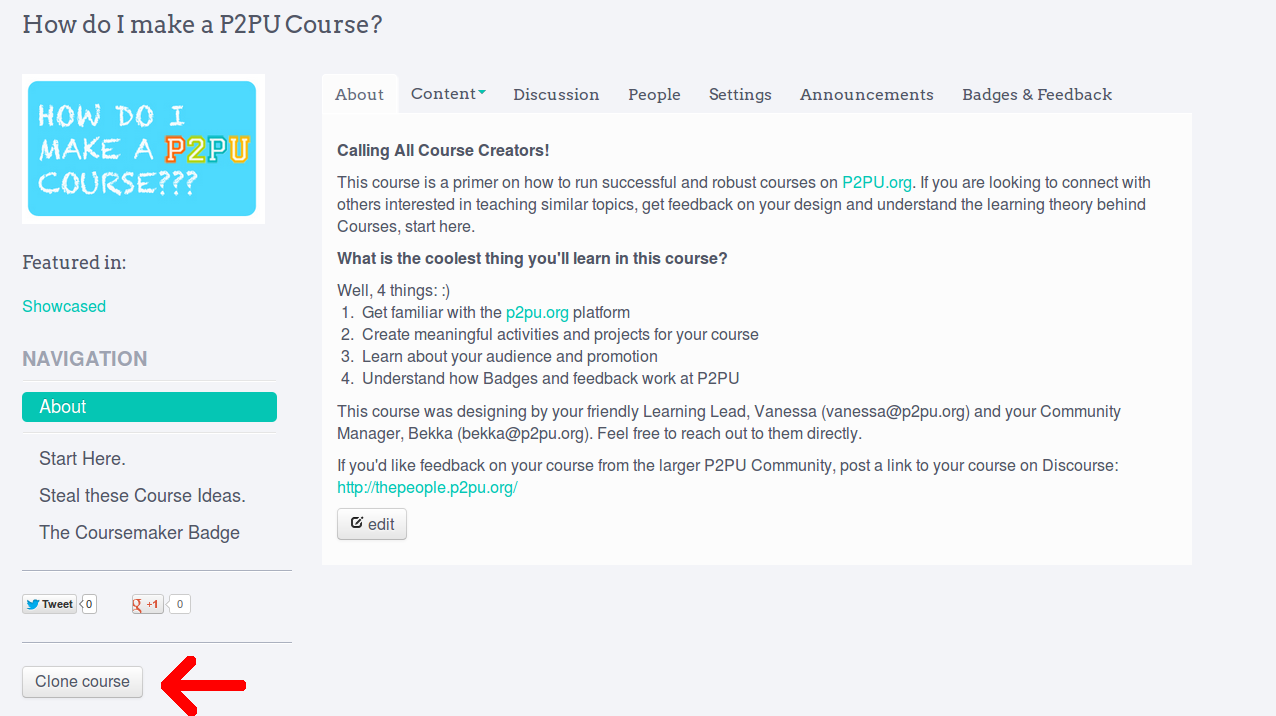Go to Start Here. navigation item
Screen dimensions: 1276x716
click(82, 459)
